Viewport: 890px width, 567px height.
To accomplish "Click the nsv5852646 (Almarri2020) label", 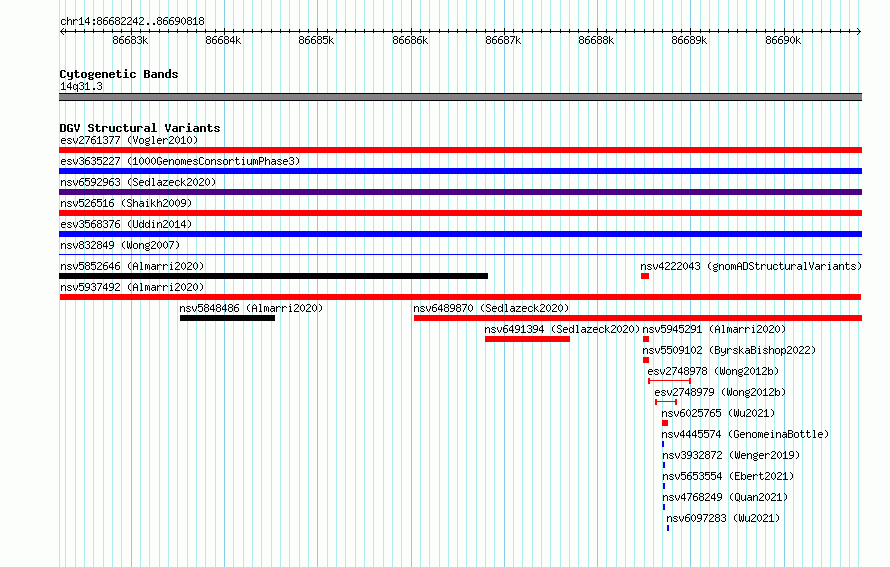I will coord(132,266).
